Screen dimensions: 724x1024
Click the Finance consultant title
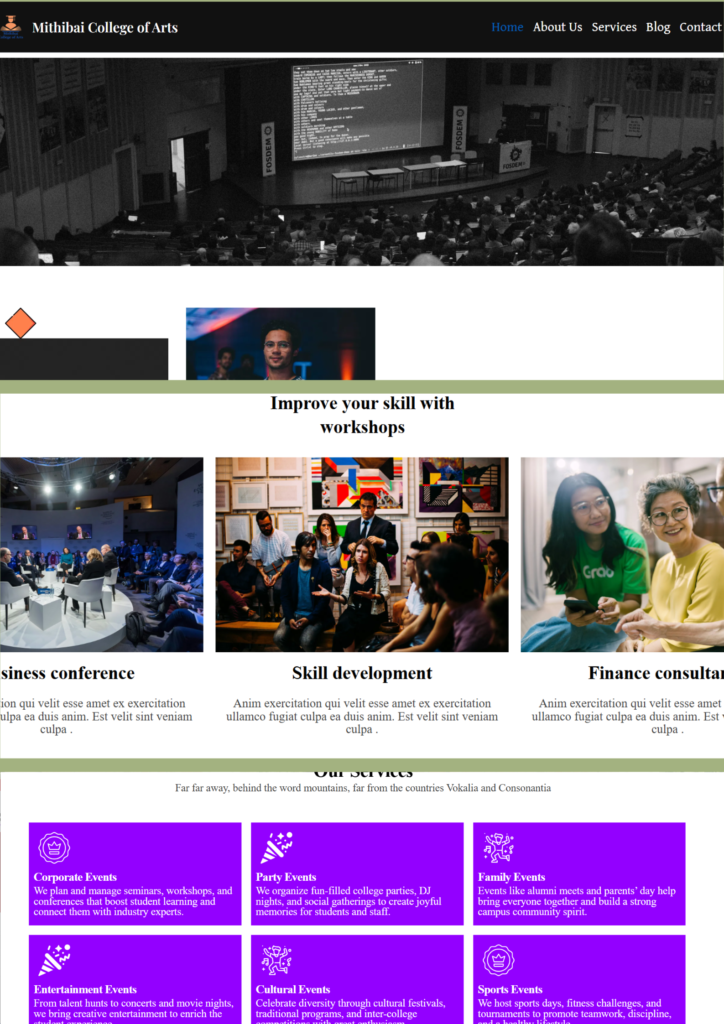pos(655,673)
